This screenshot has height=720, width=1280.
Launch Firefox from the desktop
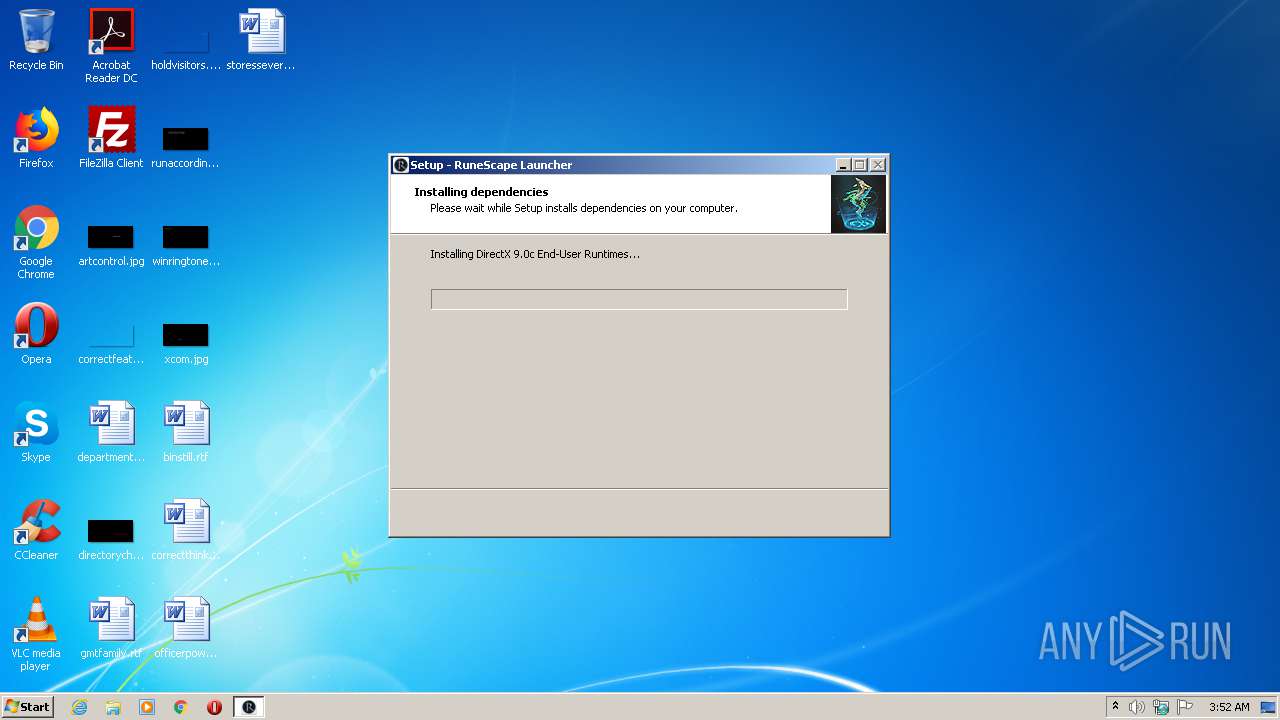click(x=36, y=138)
